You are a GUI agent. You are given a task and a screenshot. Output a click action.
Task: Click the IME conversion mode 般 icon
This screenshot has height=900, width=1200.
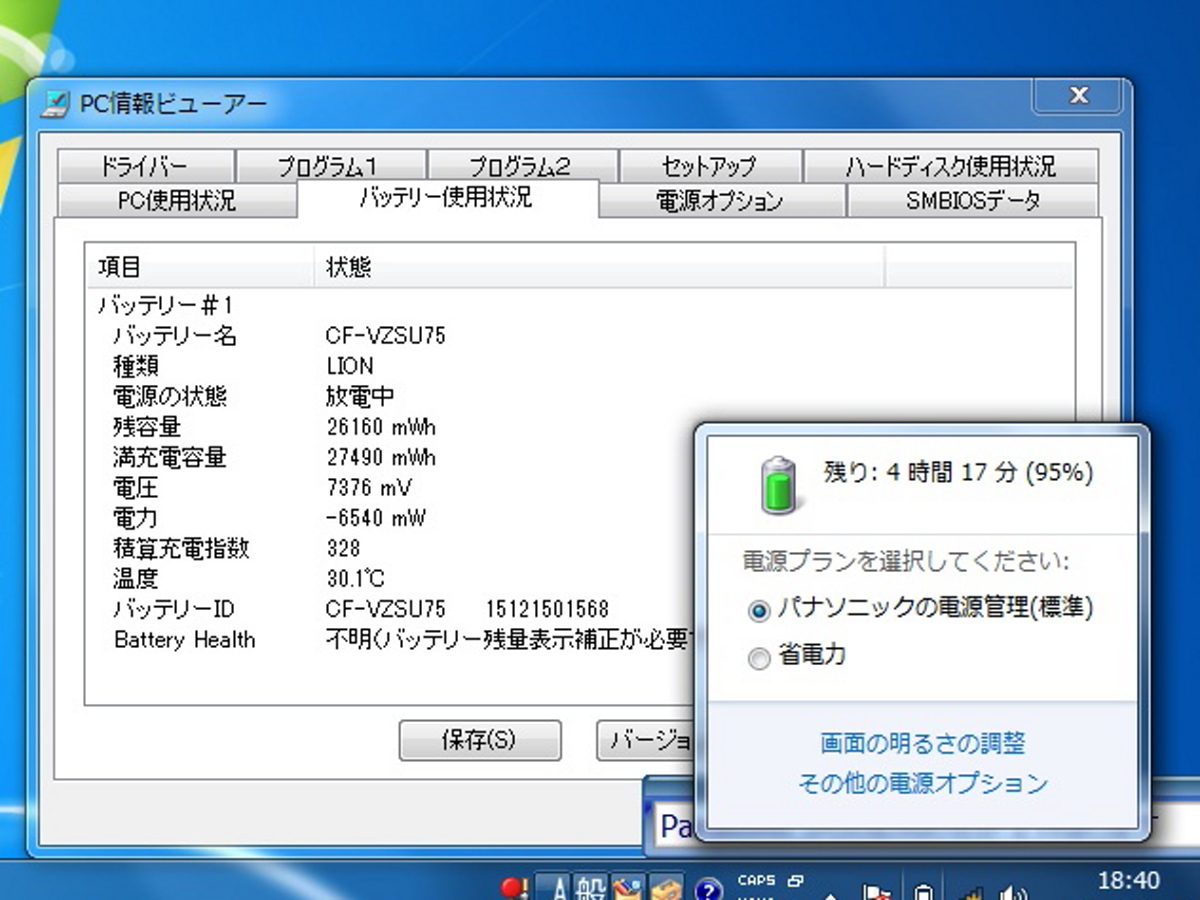[590, 888]
